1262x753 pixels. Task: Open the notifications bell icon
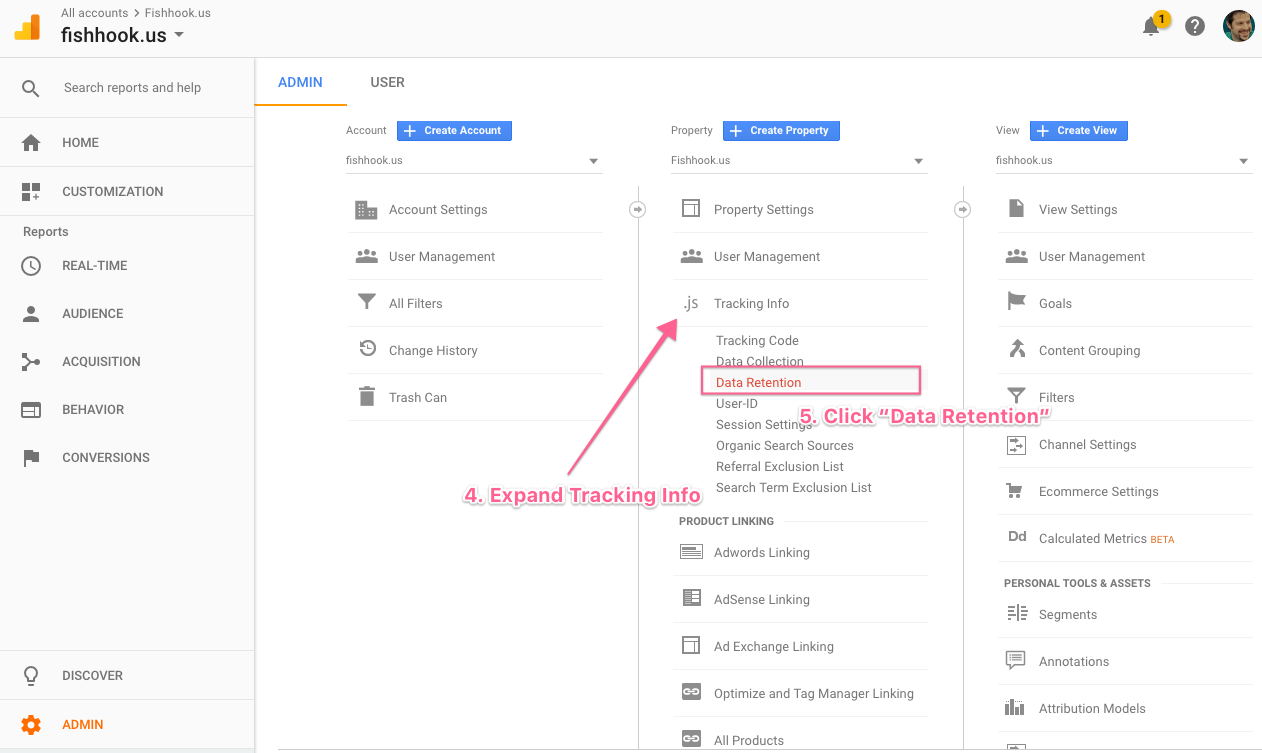click(1153, 25)
